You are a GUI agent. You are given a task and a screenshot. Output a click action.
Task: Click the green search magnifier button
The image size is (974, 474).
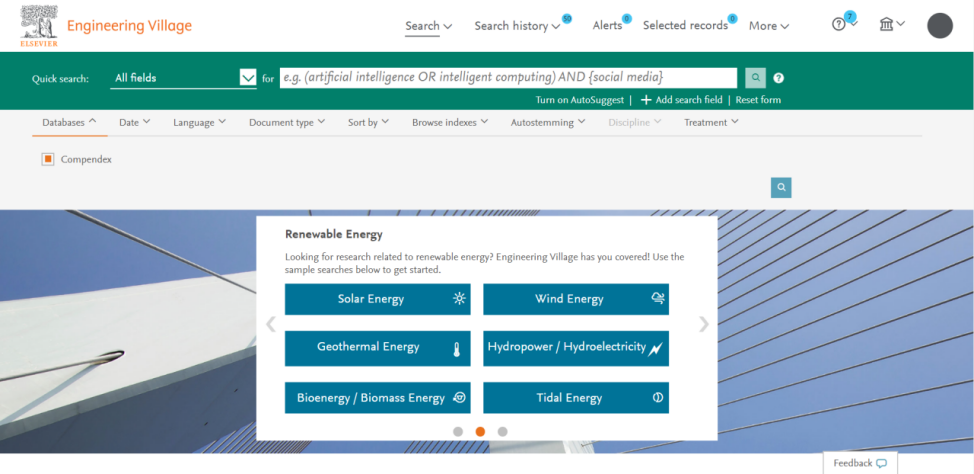click(x=755, y=78)
